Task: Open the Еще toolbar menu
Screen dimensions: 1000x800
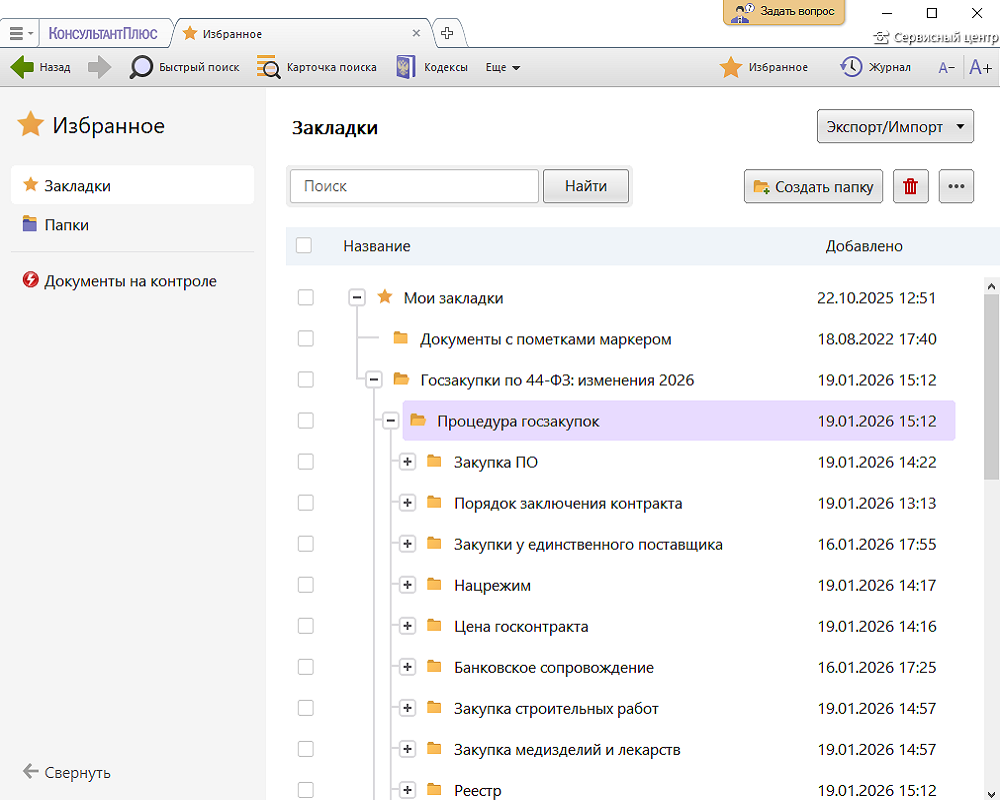Action: 502,68
